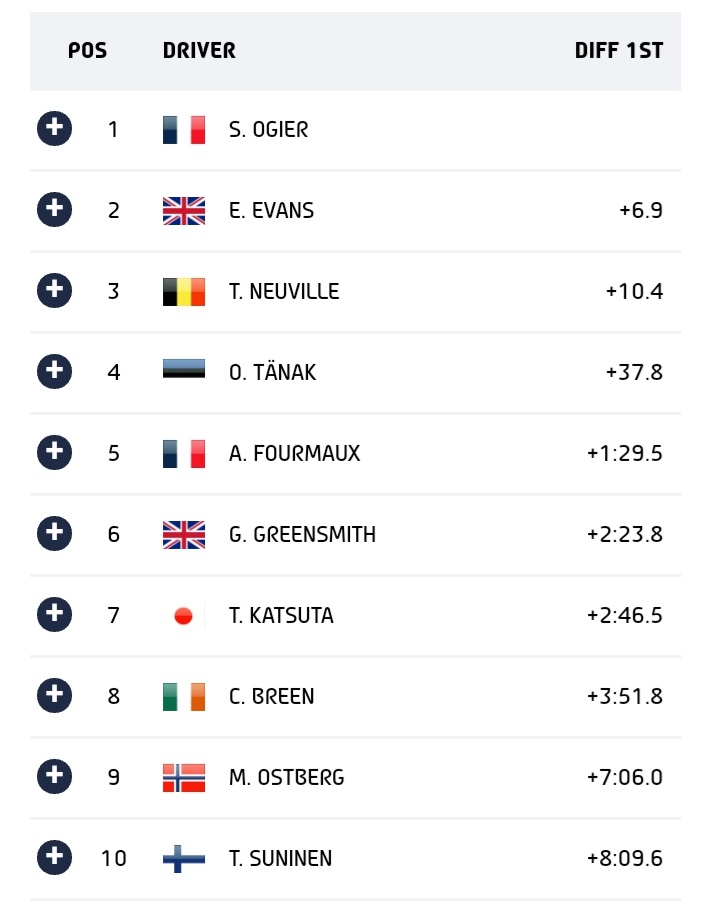Screen dimensions: 715x917
Task: Expand T. Suninen's position row
Action: point(54,858)
